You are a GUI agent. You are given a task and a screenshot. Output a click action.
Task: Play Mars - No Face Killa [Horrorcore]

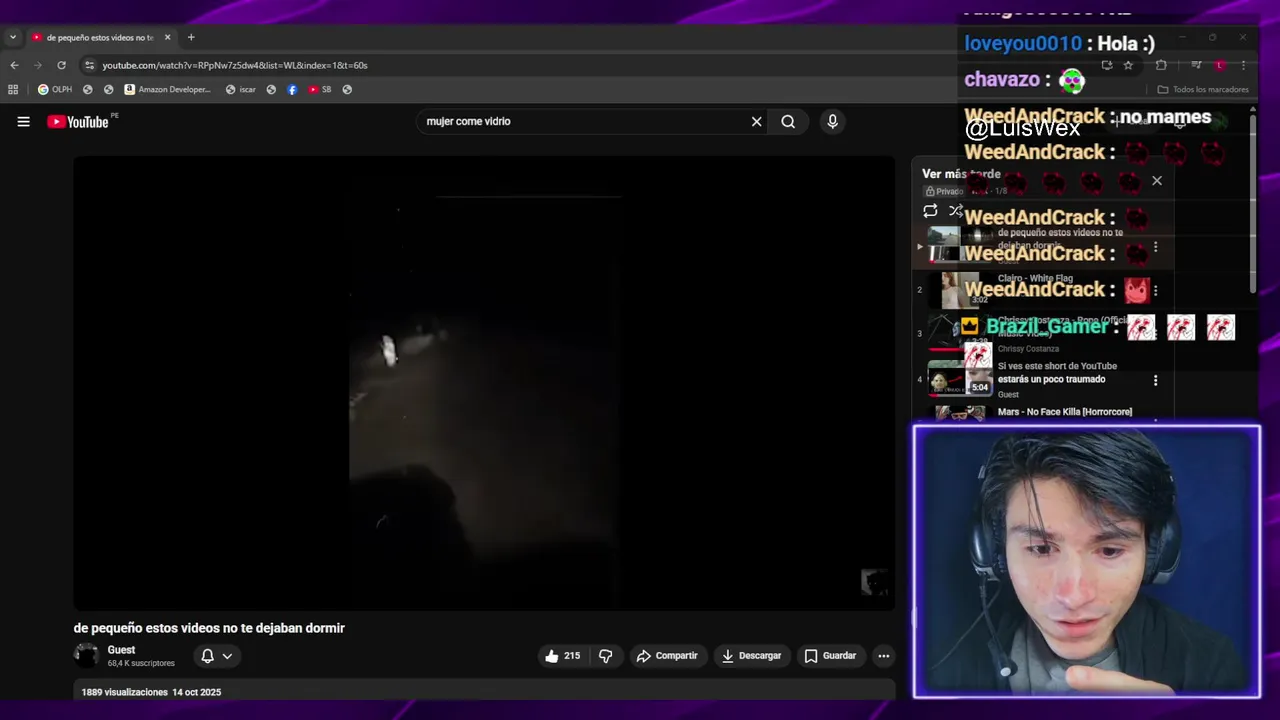[1065, 412]
